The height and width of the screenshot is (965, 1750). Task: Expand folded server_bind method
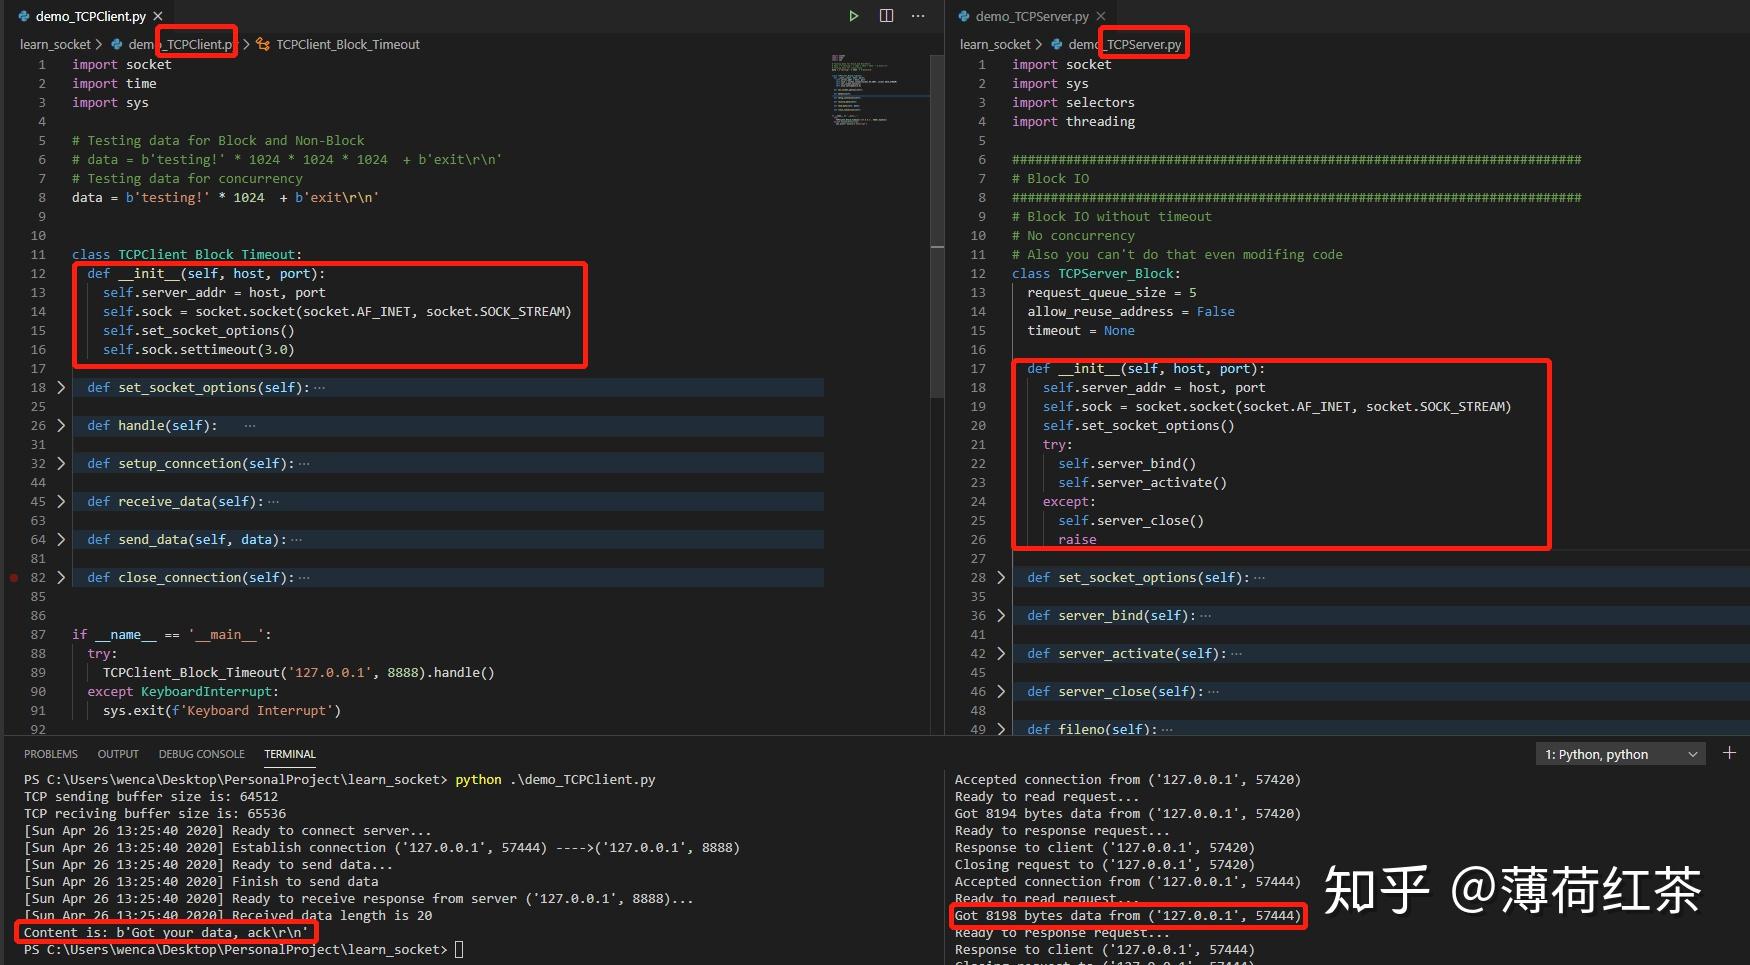tap(1001, 616)
